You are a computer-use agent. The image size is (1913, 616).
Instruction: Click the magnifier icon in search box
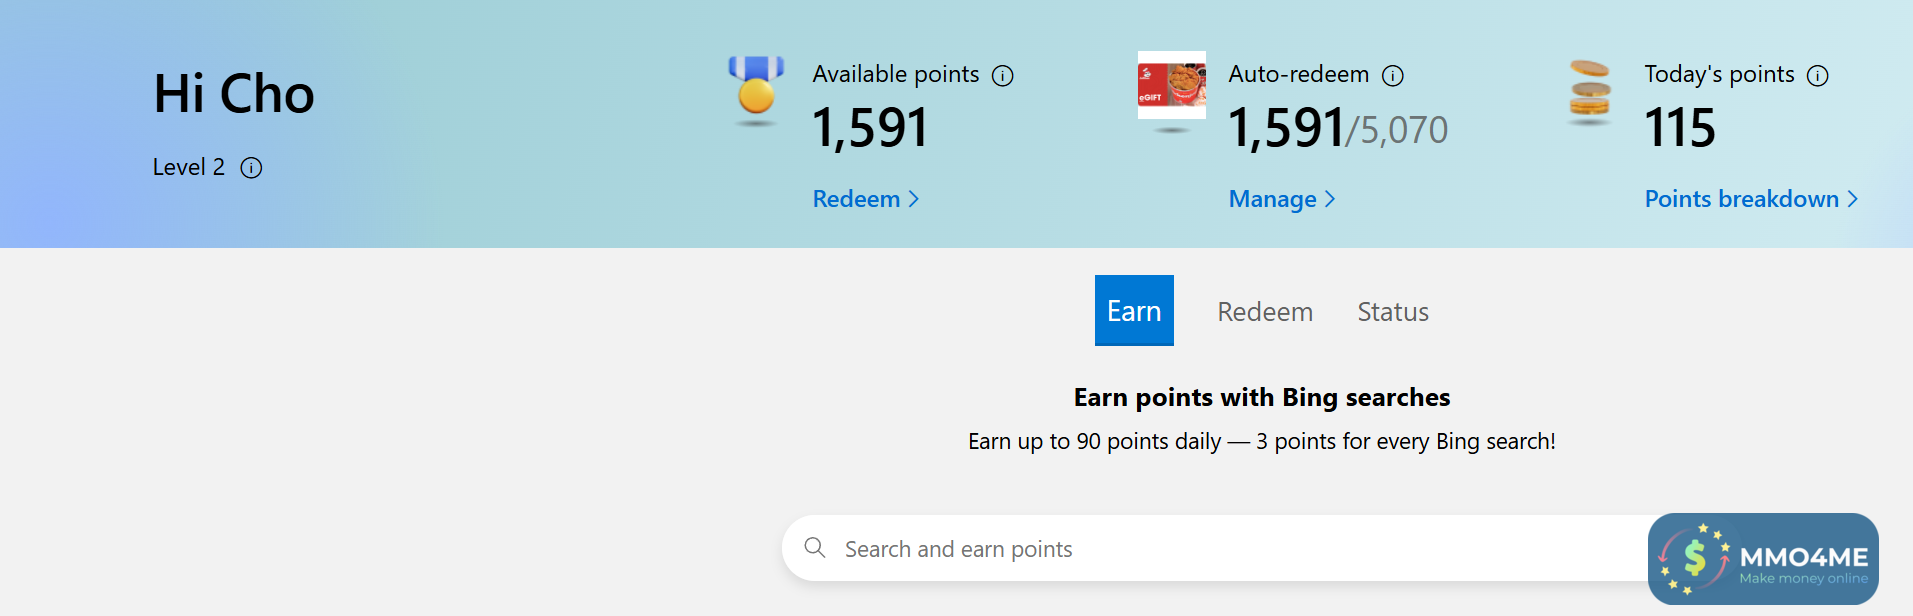click(x=815, y=548)
